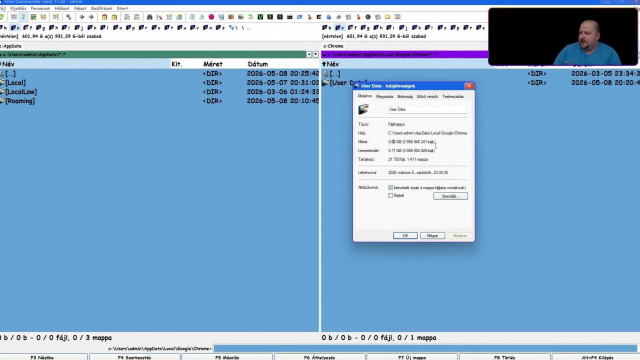This screenshot has height=360, width=640.
Task: Switch to the Megosztás tab
Action: coord(384,97)
